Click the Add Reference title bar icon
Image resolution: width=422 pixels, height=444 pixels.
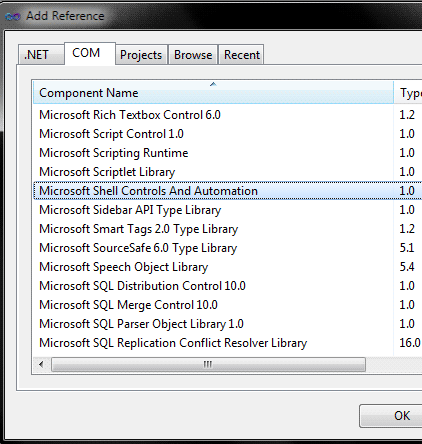(x=13, y=16)
